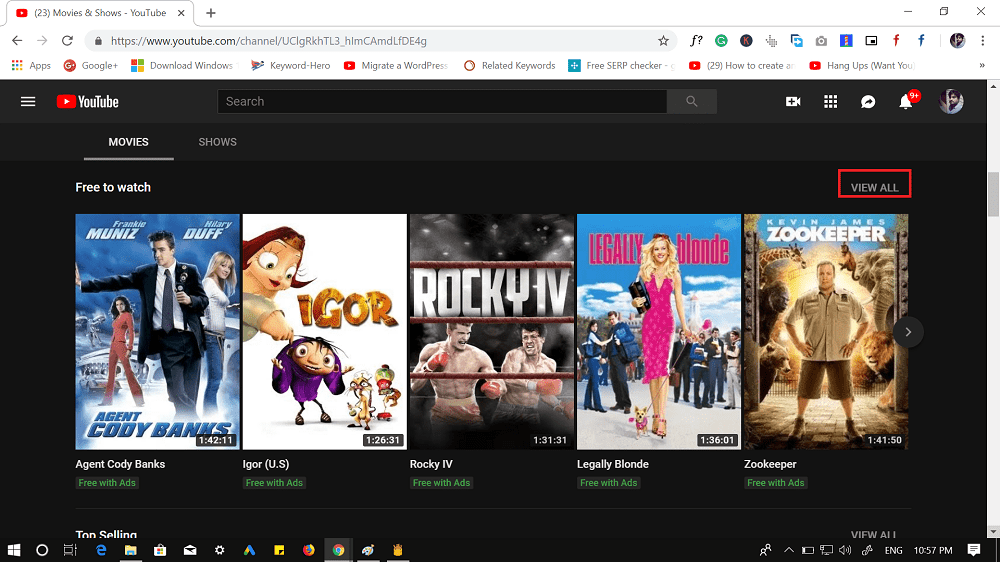1000x562 pixels.
Task: Open the create video camera icon
Action: (793, 101)
